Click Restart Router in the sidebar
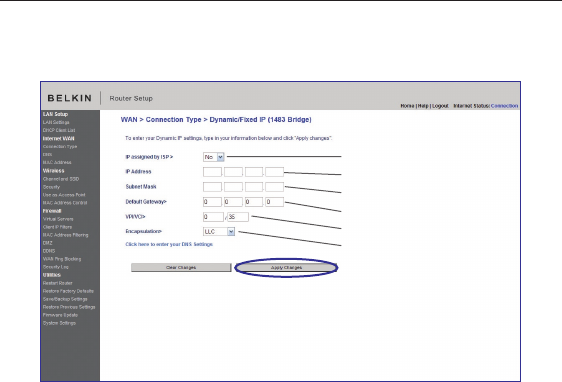Image resolution: width=562 pixels, height=382 pixels. point(57,283)
